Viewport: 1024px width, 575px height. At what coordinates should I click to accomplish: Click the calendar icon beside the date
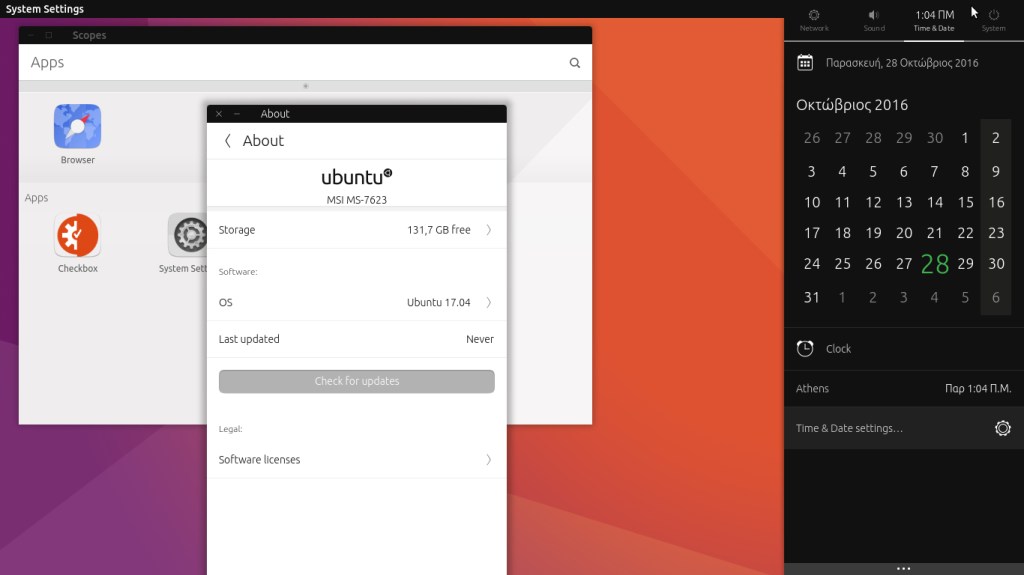click(805, 63)
